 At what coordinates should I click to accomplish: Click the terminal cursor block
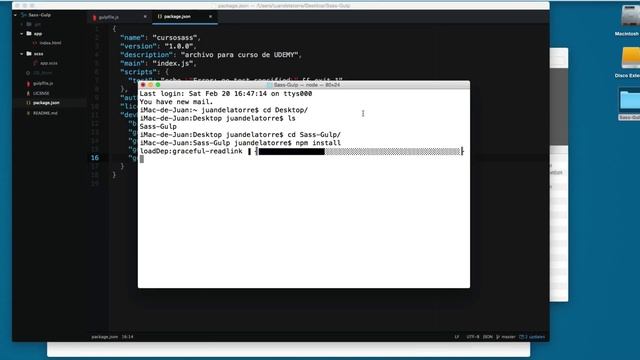tap(142, 159)
